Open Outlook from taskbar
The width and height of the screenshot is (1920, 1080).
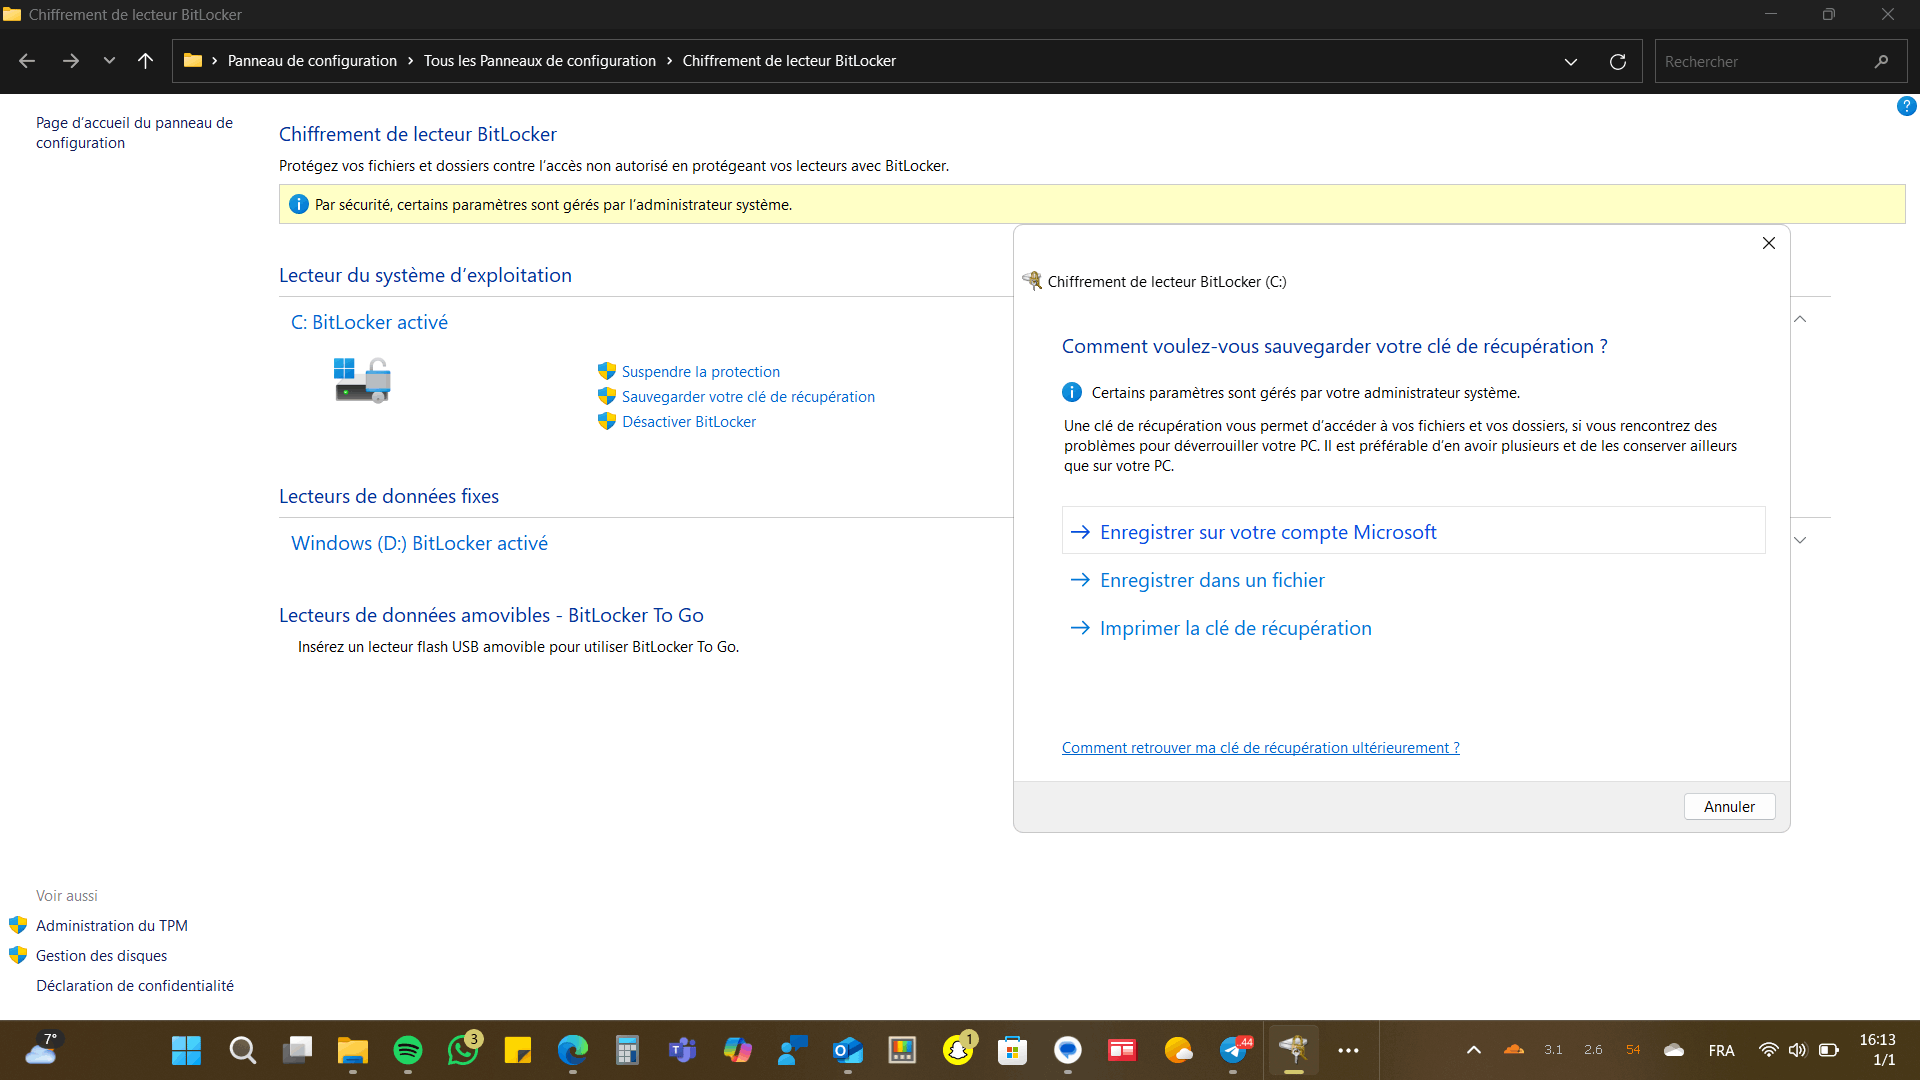(x=848, y=1050)
